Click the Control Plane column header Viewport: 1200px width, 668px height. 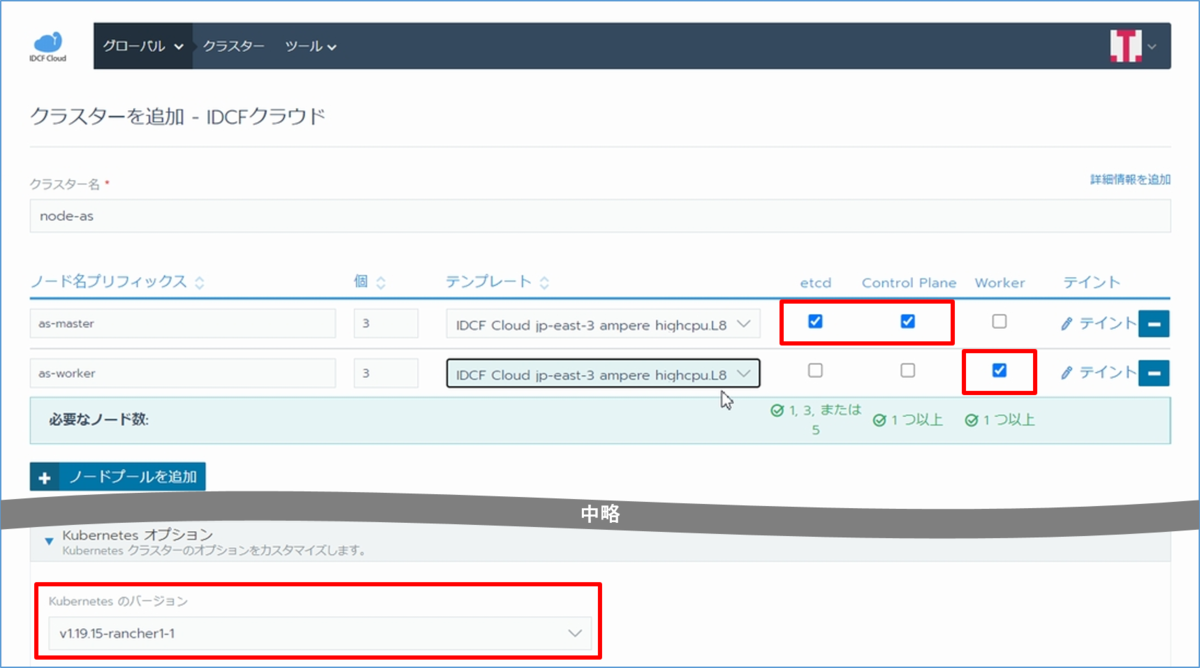[x=909, y=283]
